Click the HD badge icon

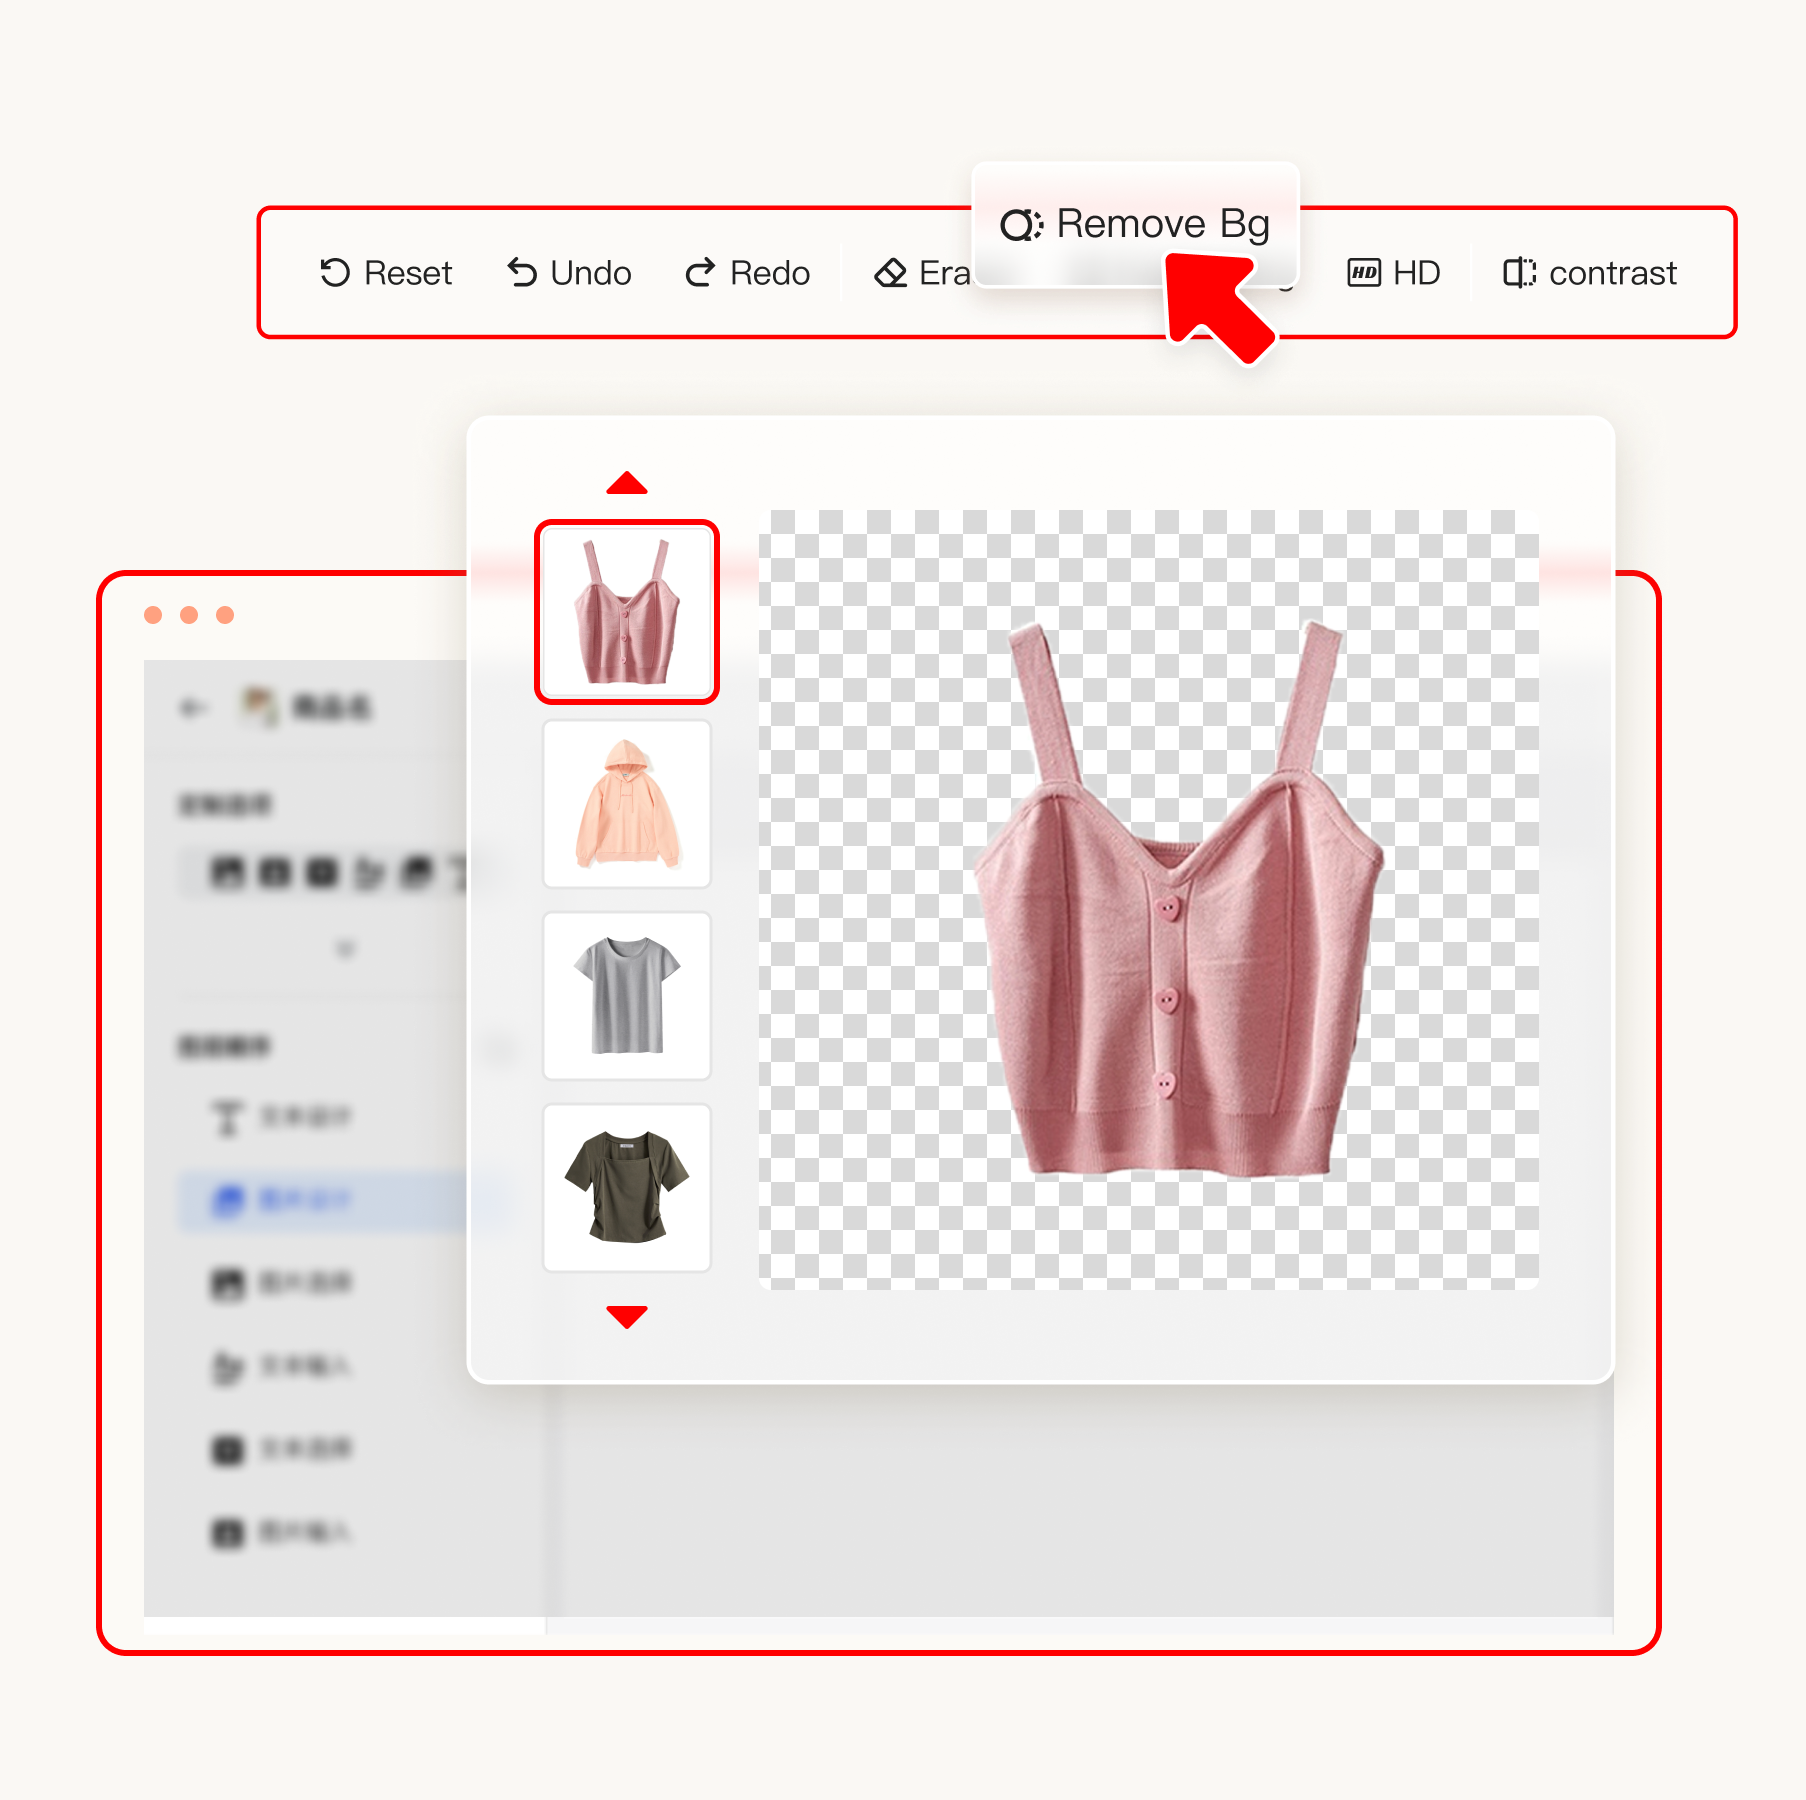(x=1364, y=273)
